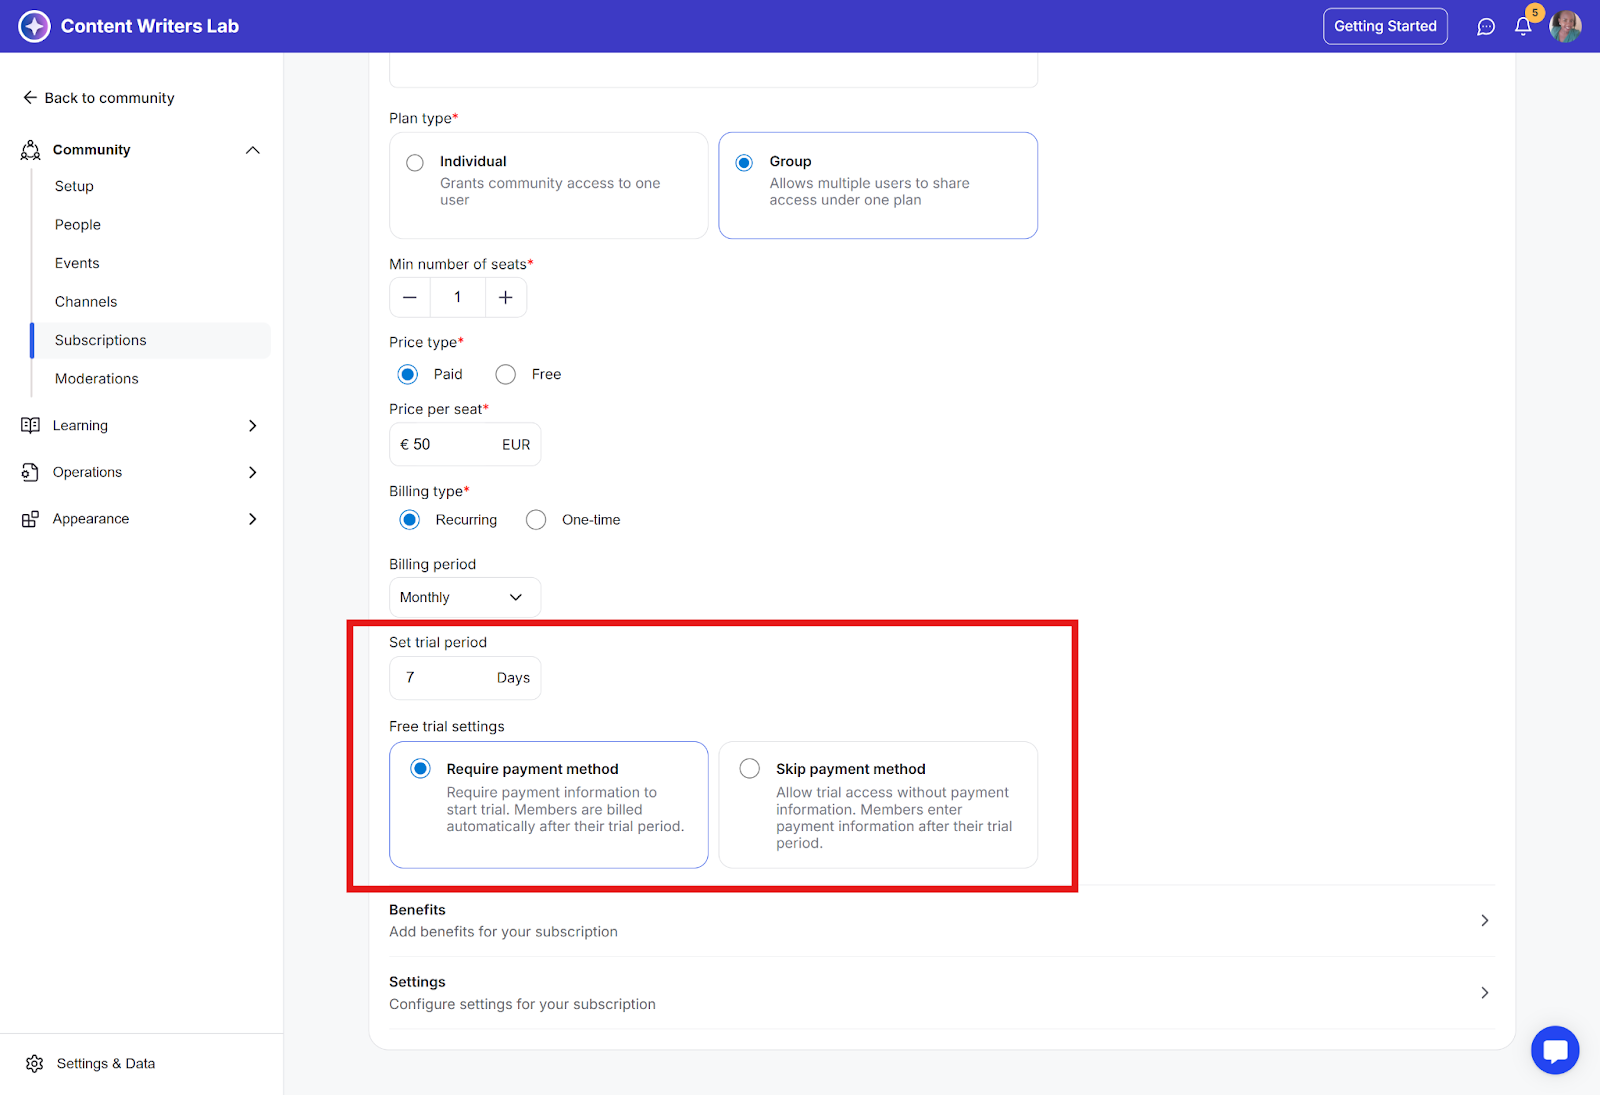
Task: Select the Individual plan type radio
Action: [x=415, y=163]
